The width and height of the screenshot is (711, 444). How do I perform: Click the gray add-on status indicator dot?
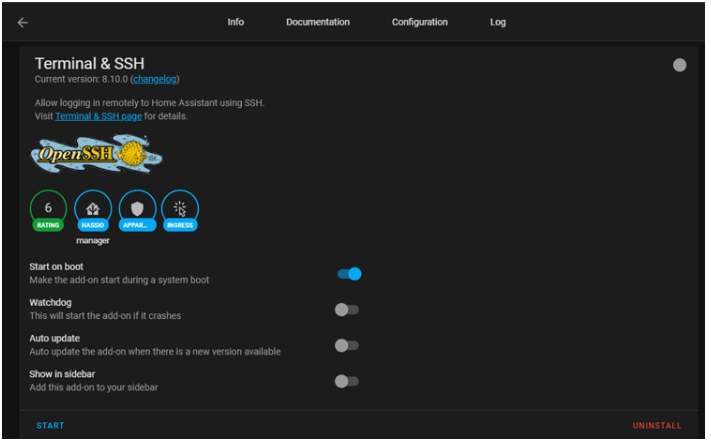point(680,65)
